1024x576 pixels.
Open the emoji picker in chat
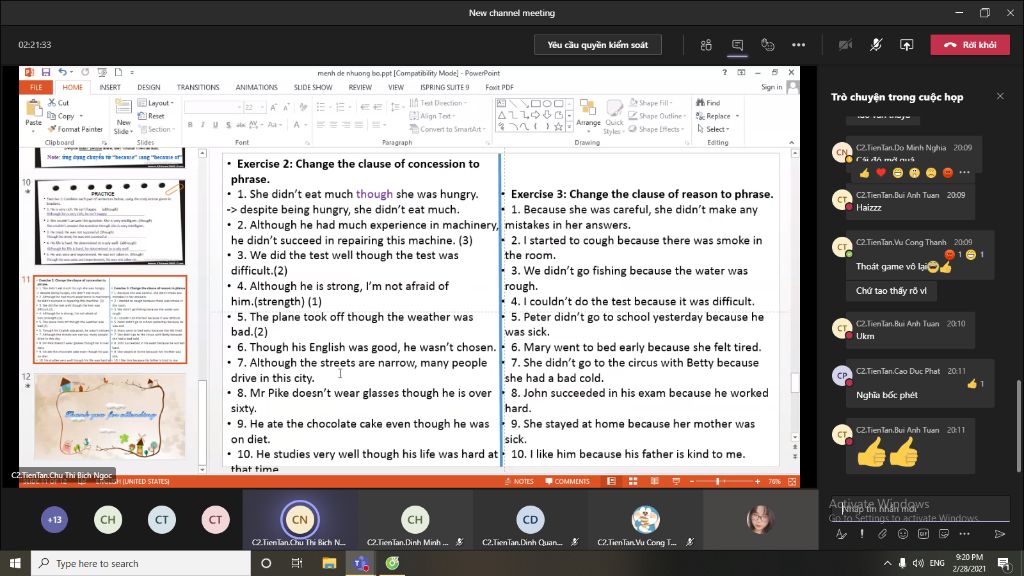(903, 534)
